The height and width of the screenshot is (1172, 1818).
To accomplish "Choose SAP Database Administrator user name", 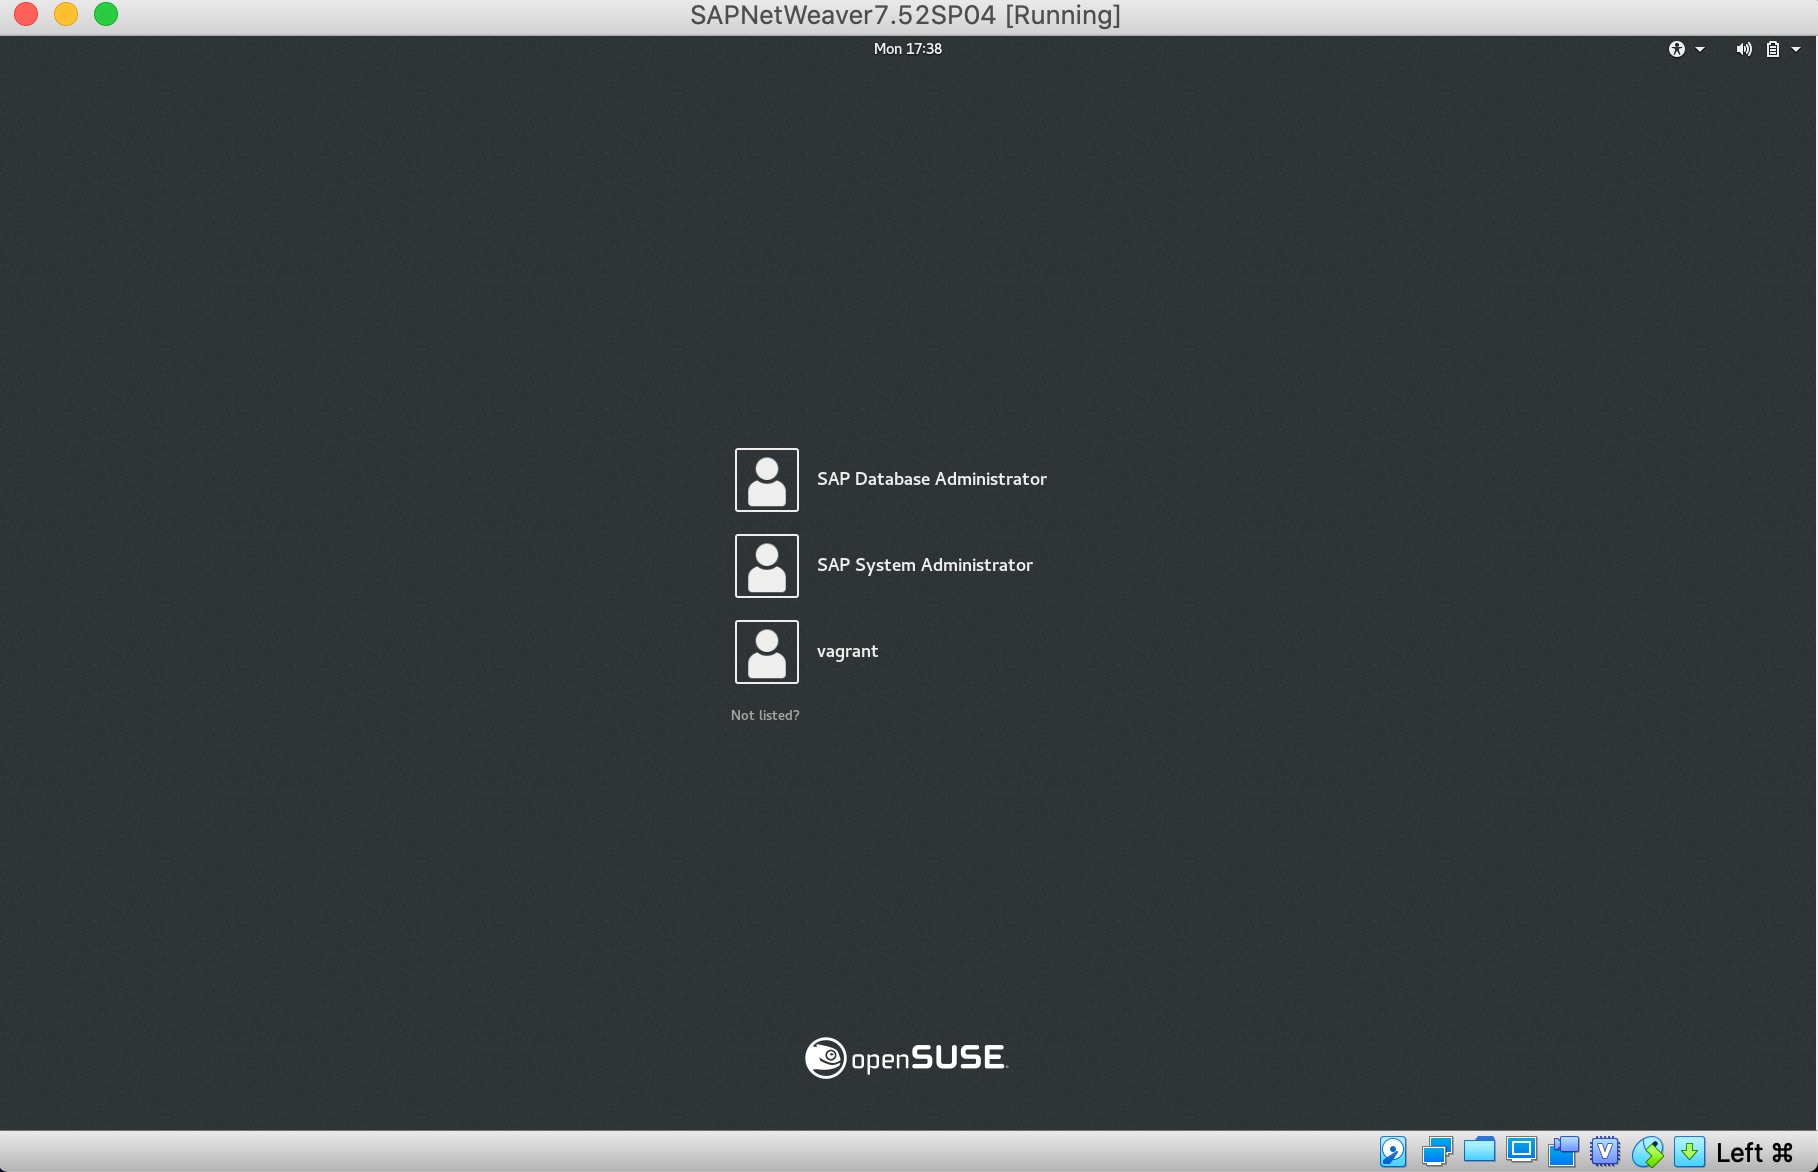I will click(931, 479).
